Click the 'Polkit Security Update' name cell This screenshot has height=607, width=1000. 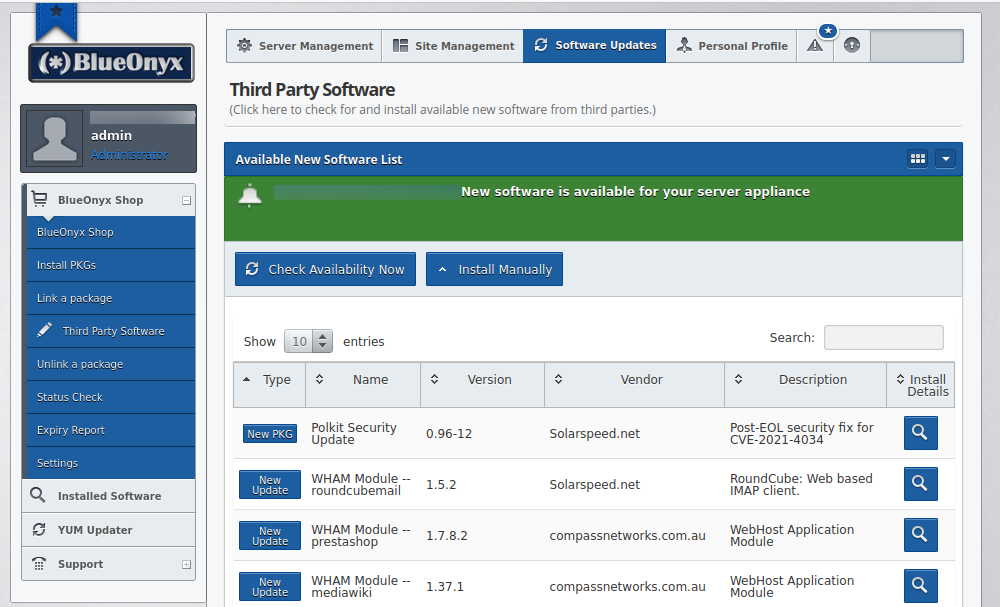click(354, 434)
